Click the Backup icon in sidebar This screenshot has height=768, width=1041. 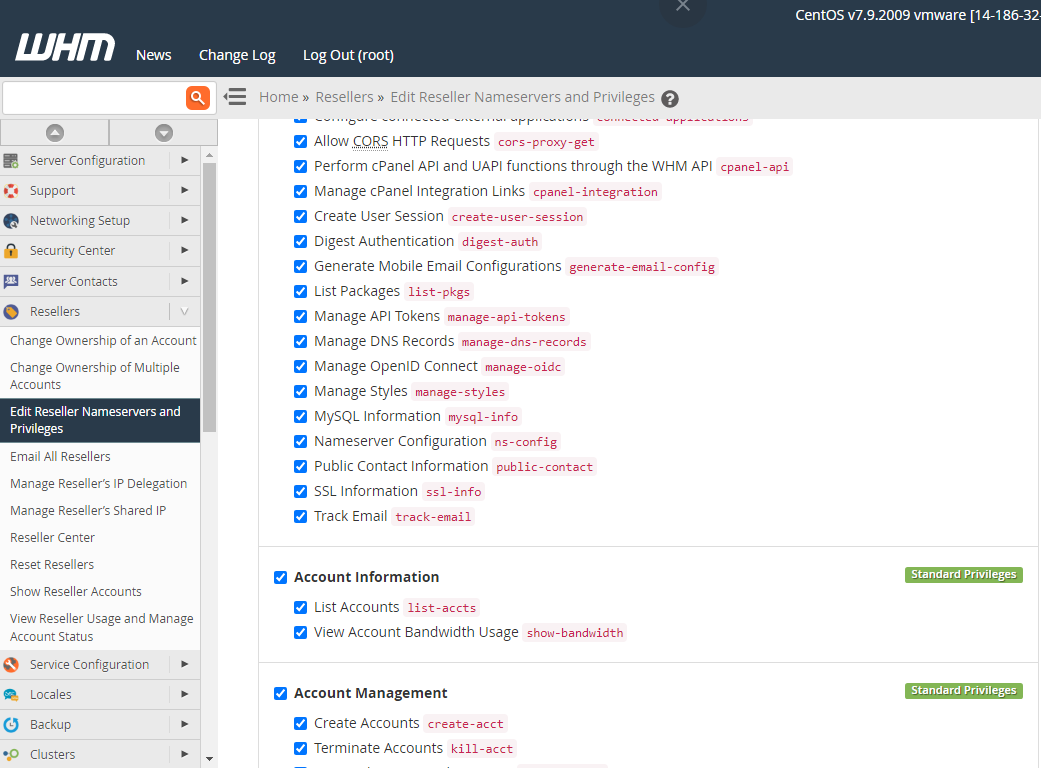[x=11, y=725]
